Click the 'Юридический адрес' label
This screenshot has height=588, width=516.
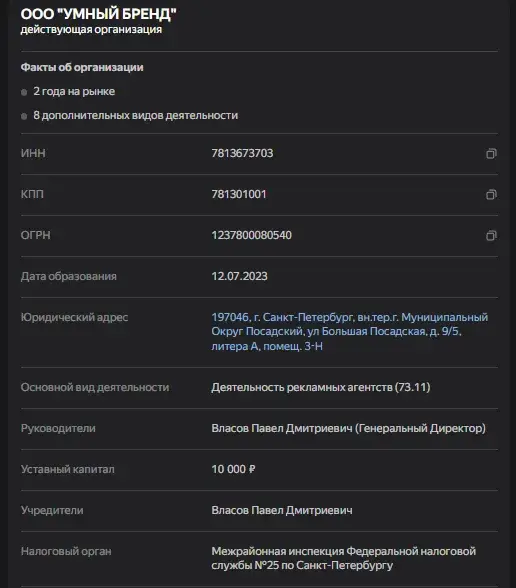pos(74,318)
